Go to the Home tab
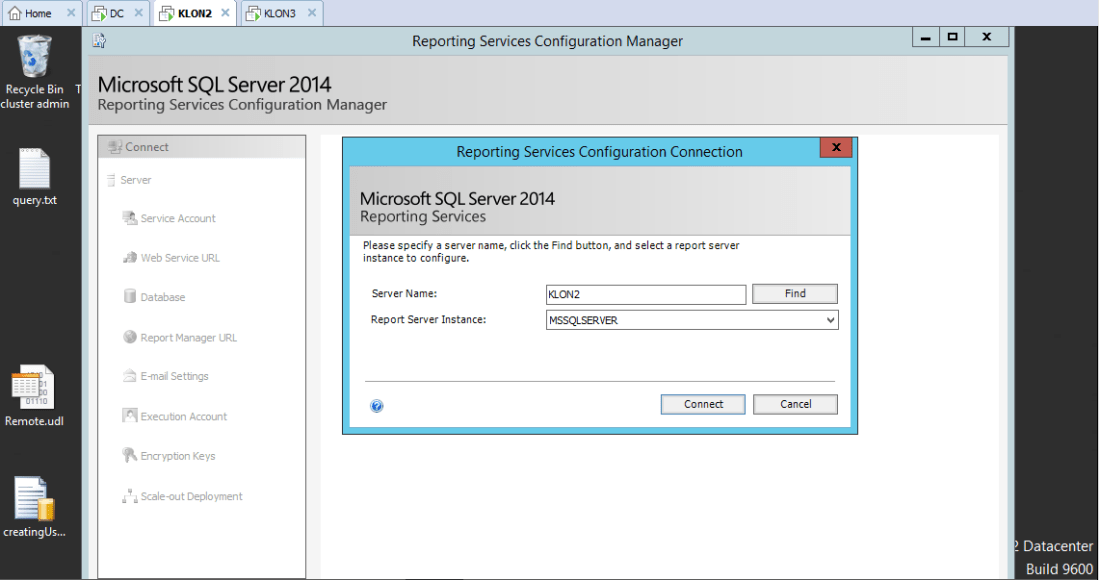Screen dimensions: 1100x580 38,13
